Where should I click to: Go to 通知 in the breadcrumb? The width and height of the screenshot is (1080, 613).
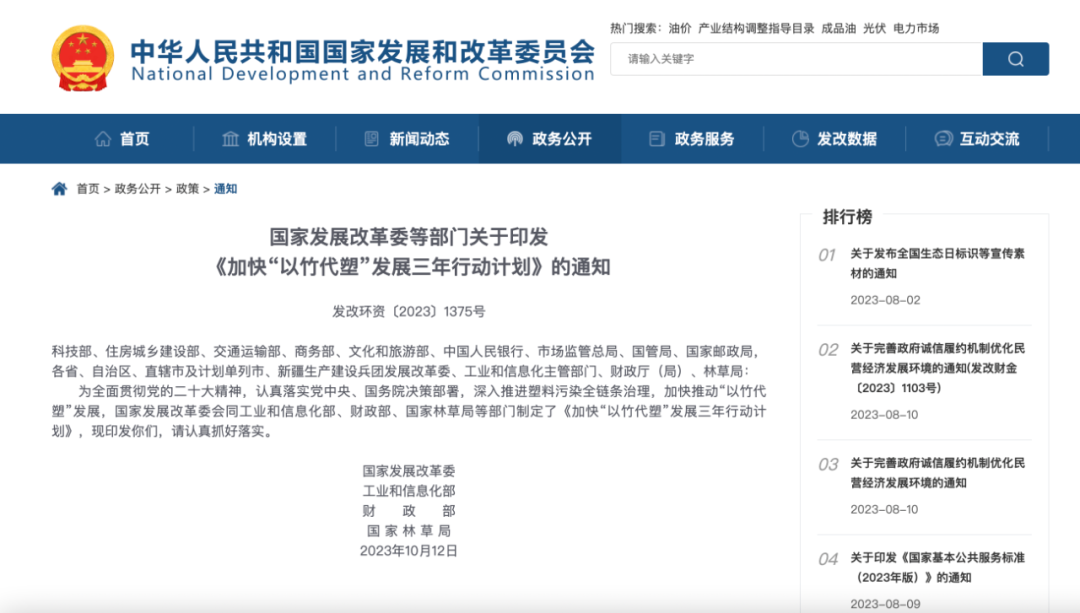click(x=225, y=189)
